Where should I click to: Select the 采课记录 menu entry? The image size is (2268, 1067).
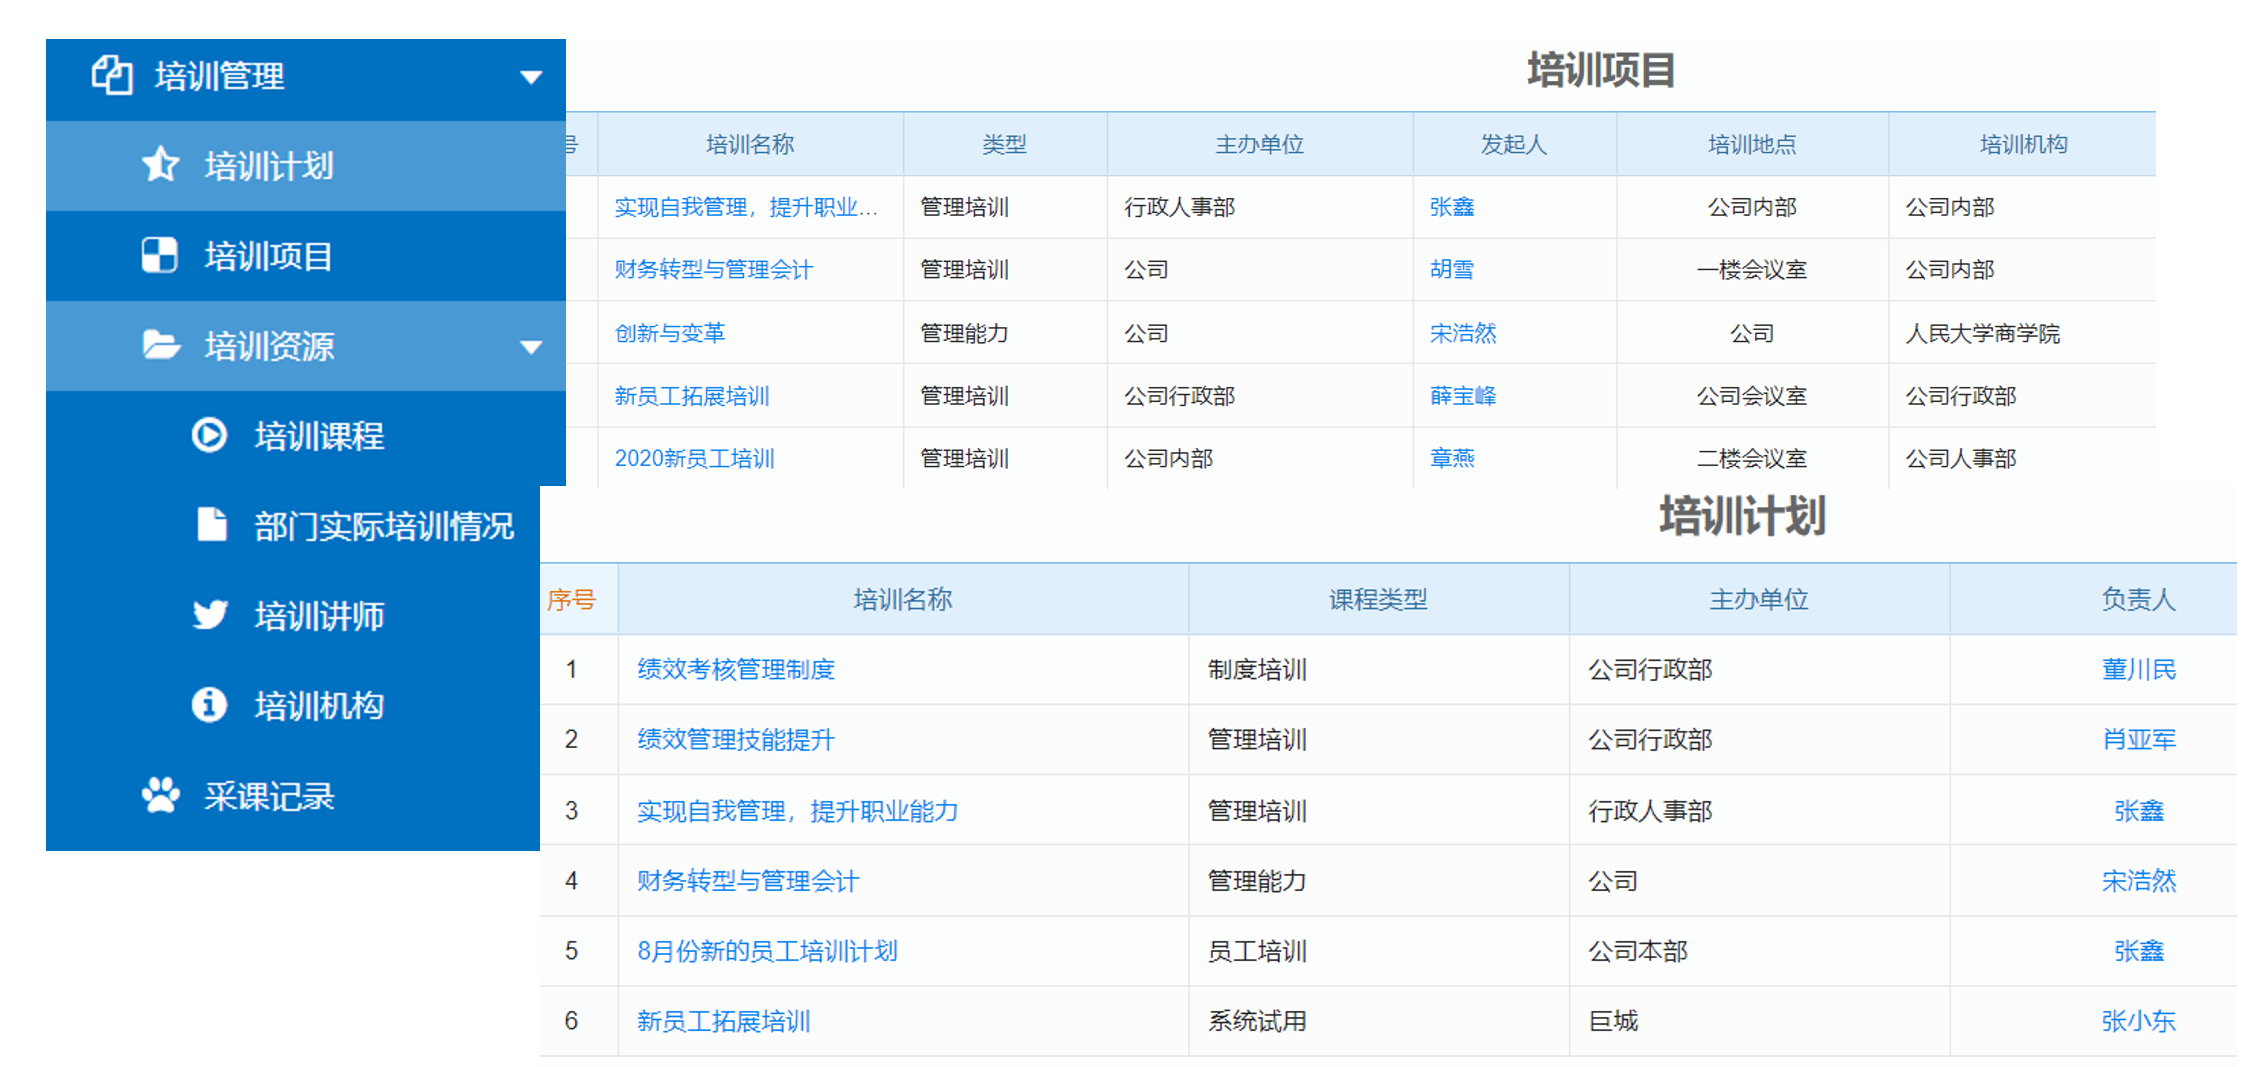tap(269, 797)
